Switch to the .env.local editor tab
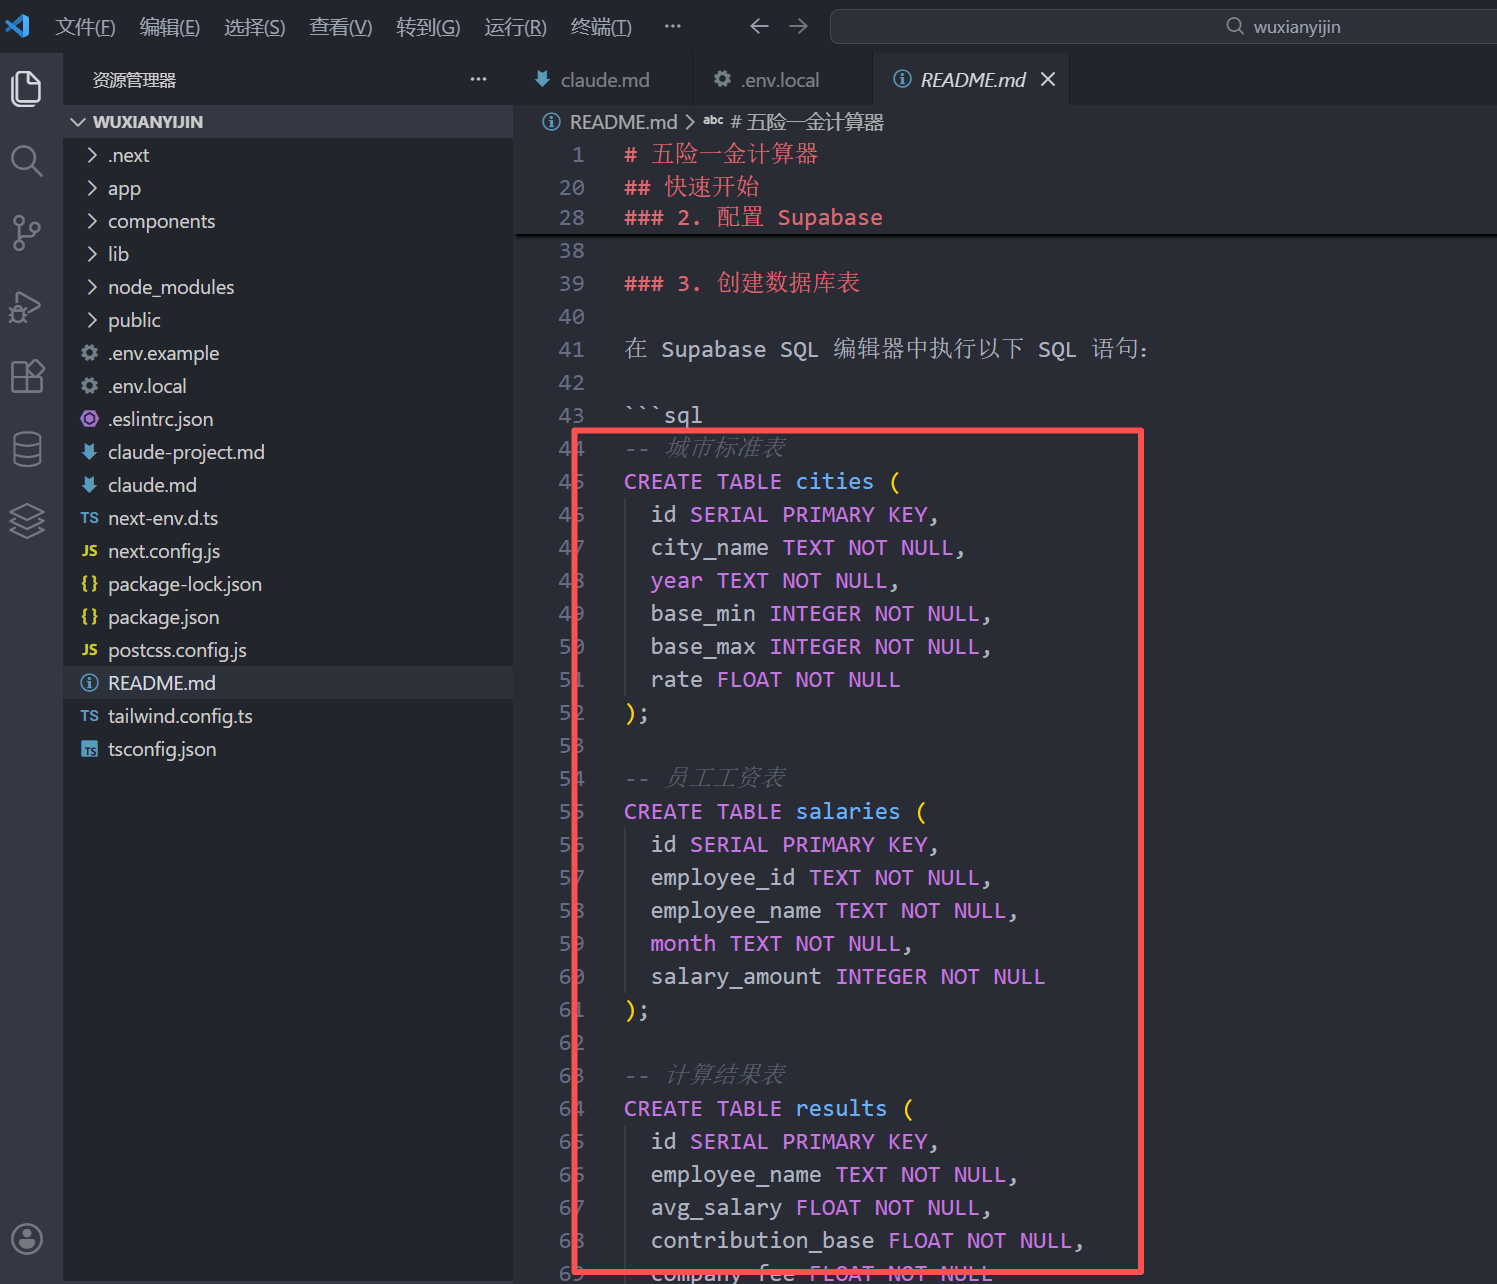 click(x=782, y=79)
